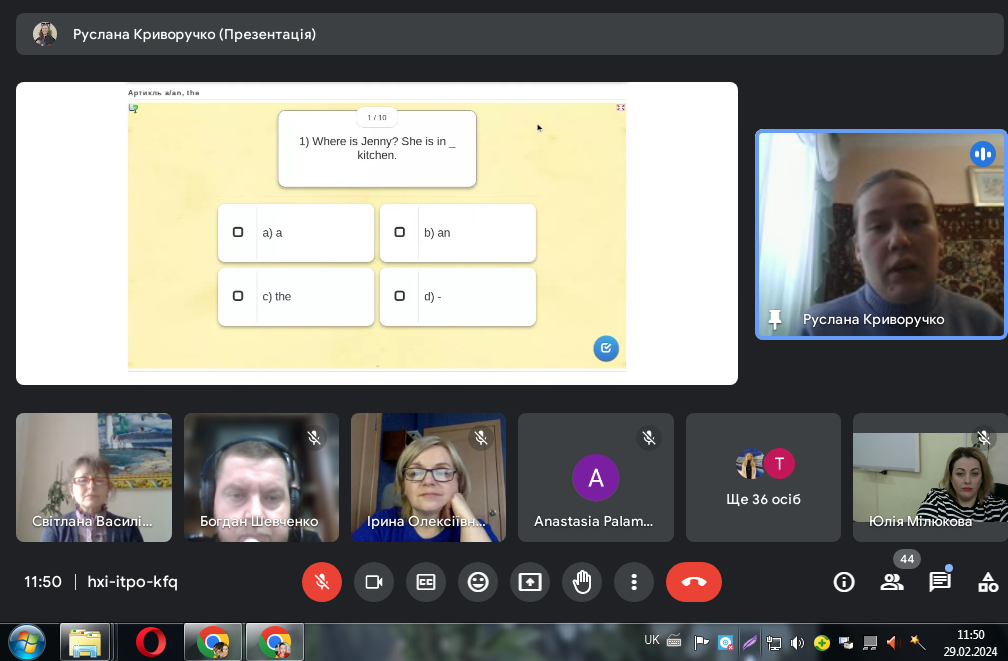Show the participants panel
This screenshot has height=661, width=1008.
(892, 582)
